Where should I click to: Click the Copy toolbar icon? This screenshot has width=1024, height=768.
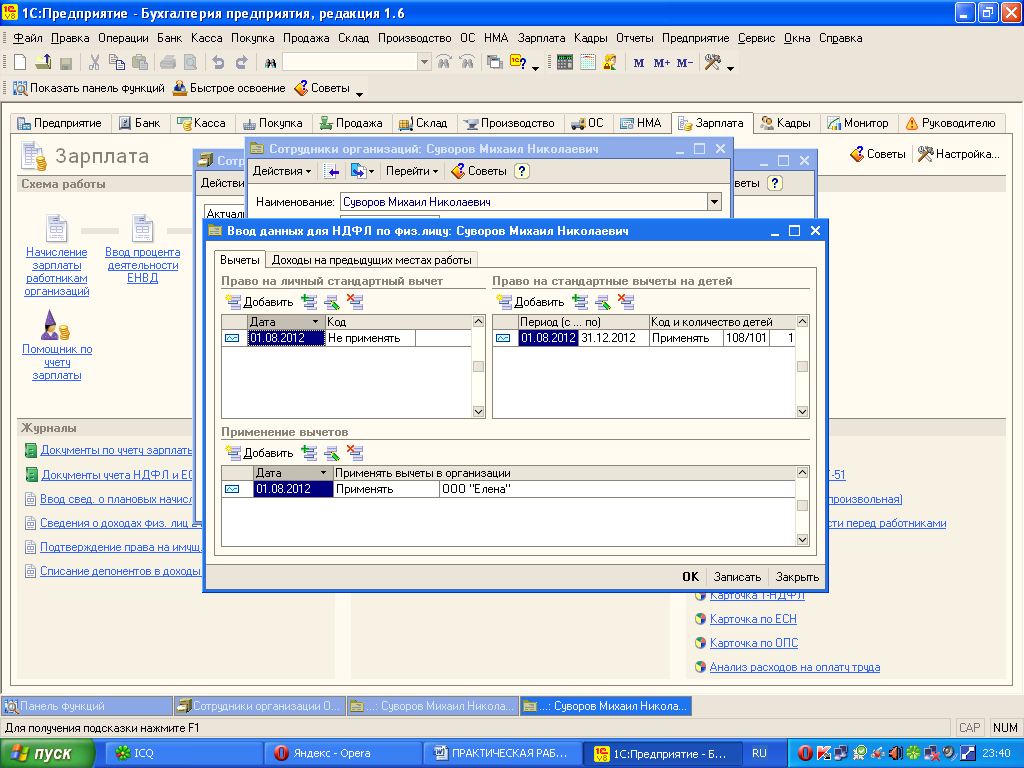[x=117, y=63]
